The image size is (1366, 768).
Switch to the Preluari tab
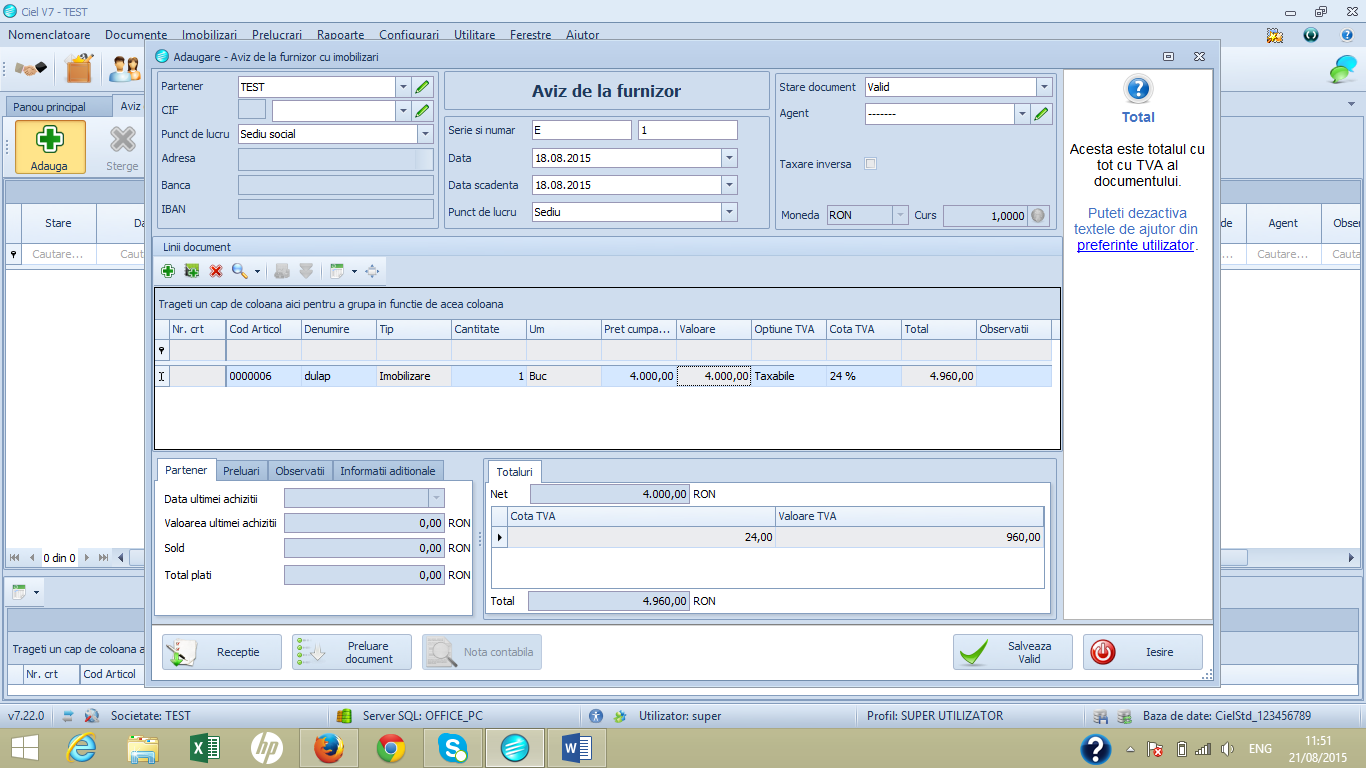[x=241, y=471]
